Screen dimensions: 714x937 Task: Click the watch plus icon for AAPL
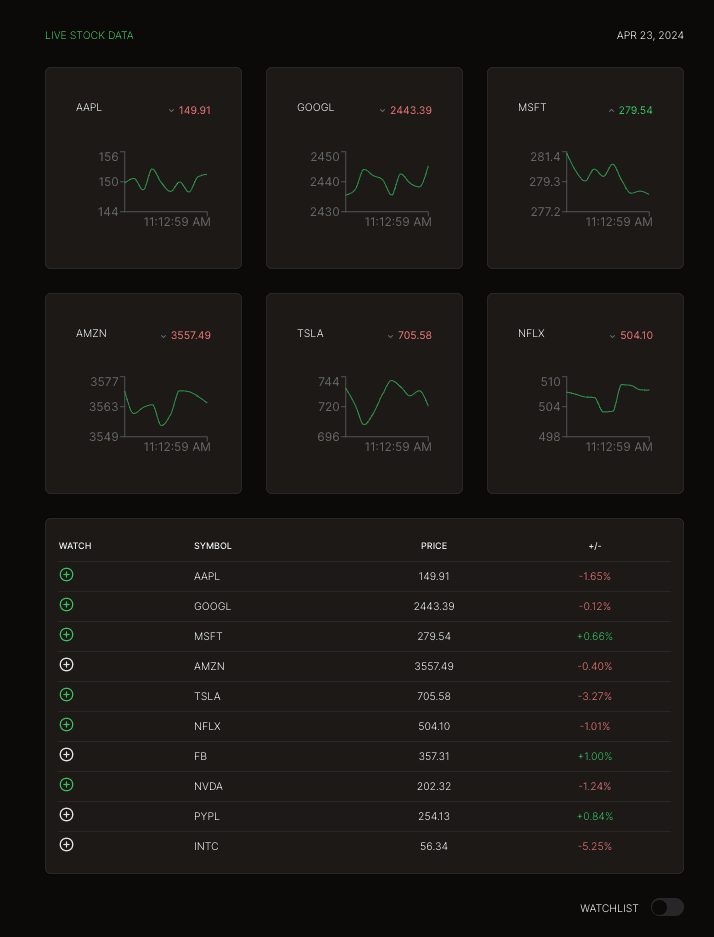tap(67, 575)
